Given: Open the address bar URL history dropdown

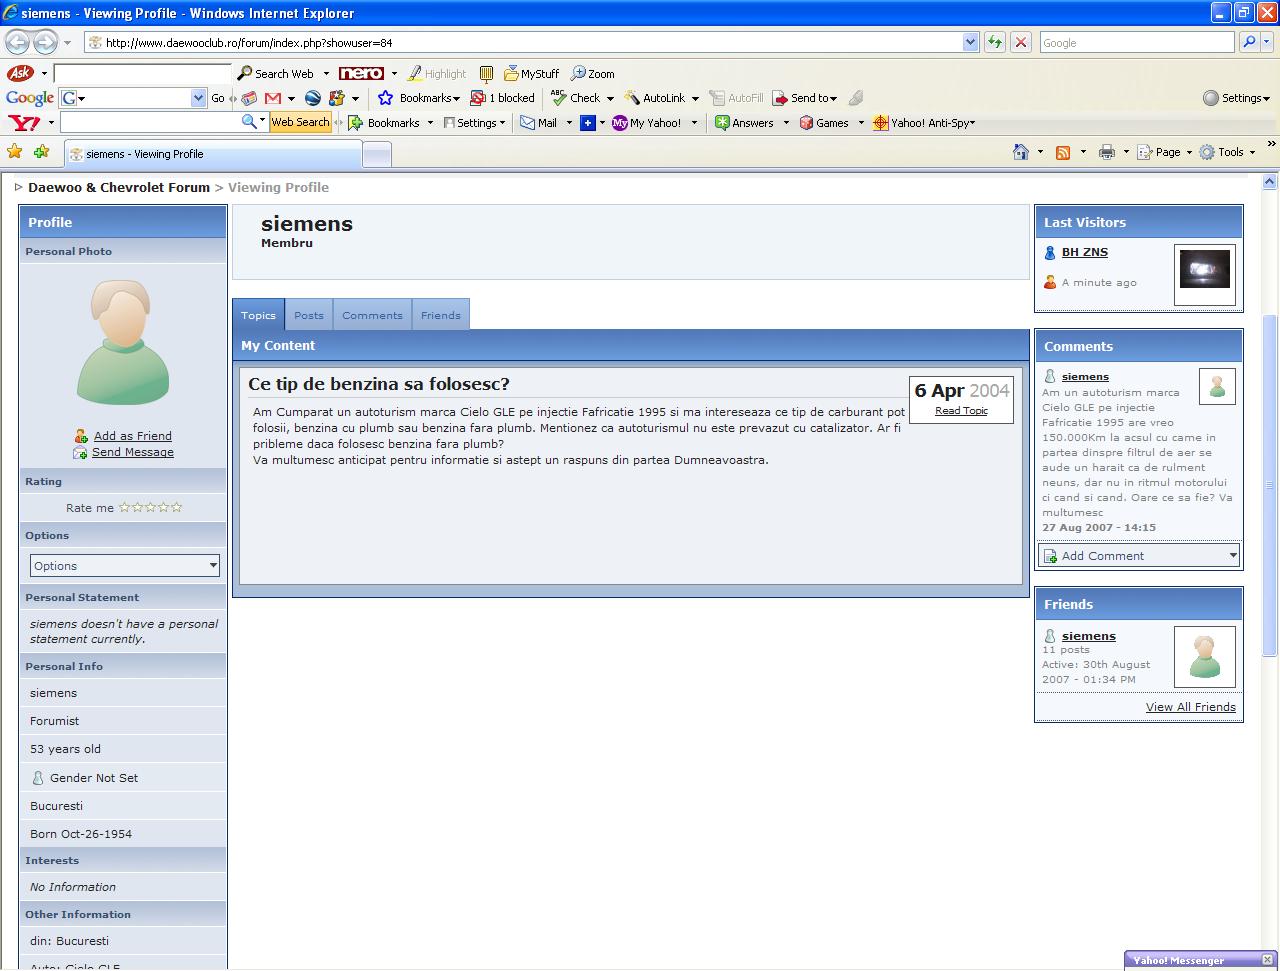Looking at the screenshot, I should pos(970,42).
